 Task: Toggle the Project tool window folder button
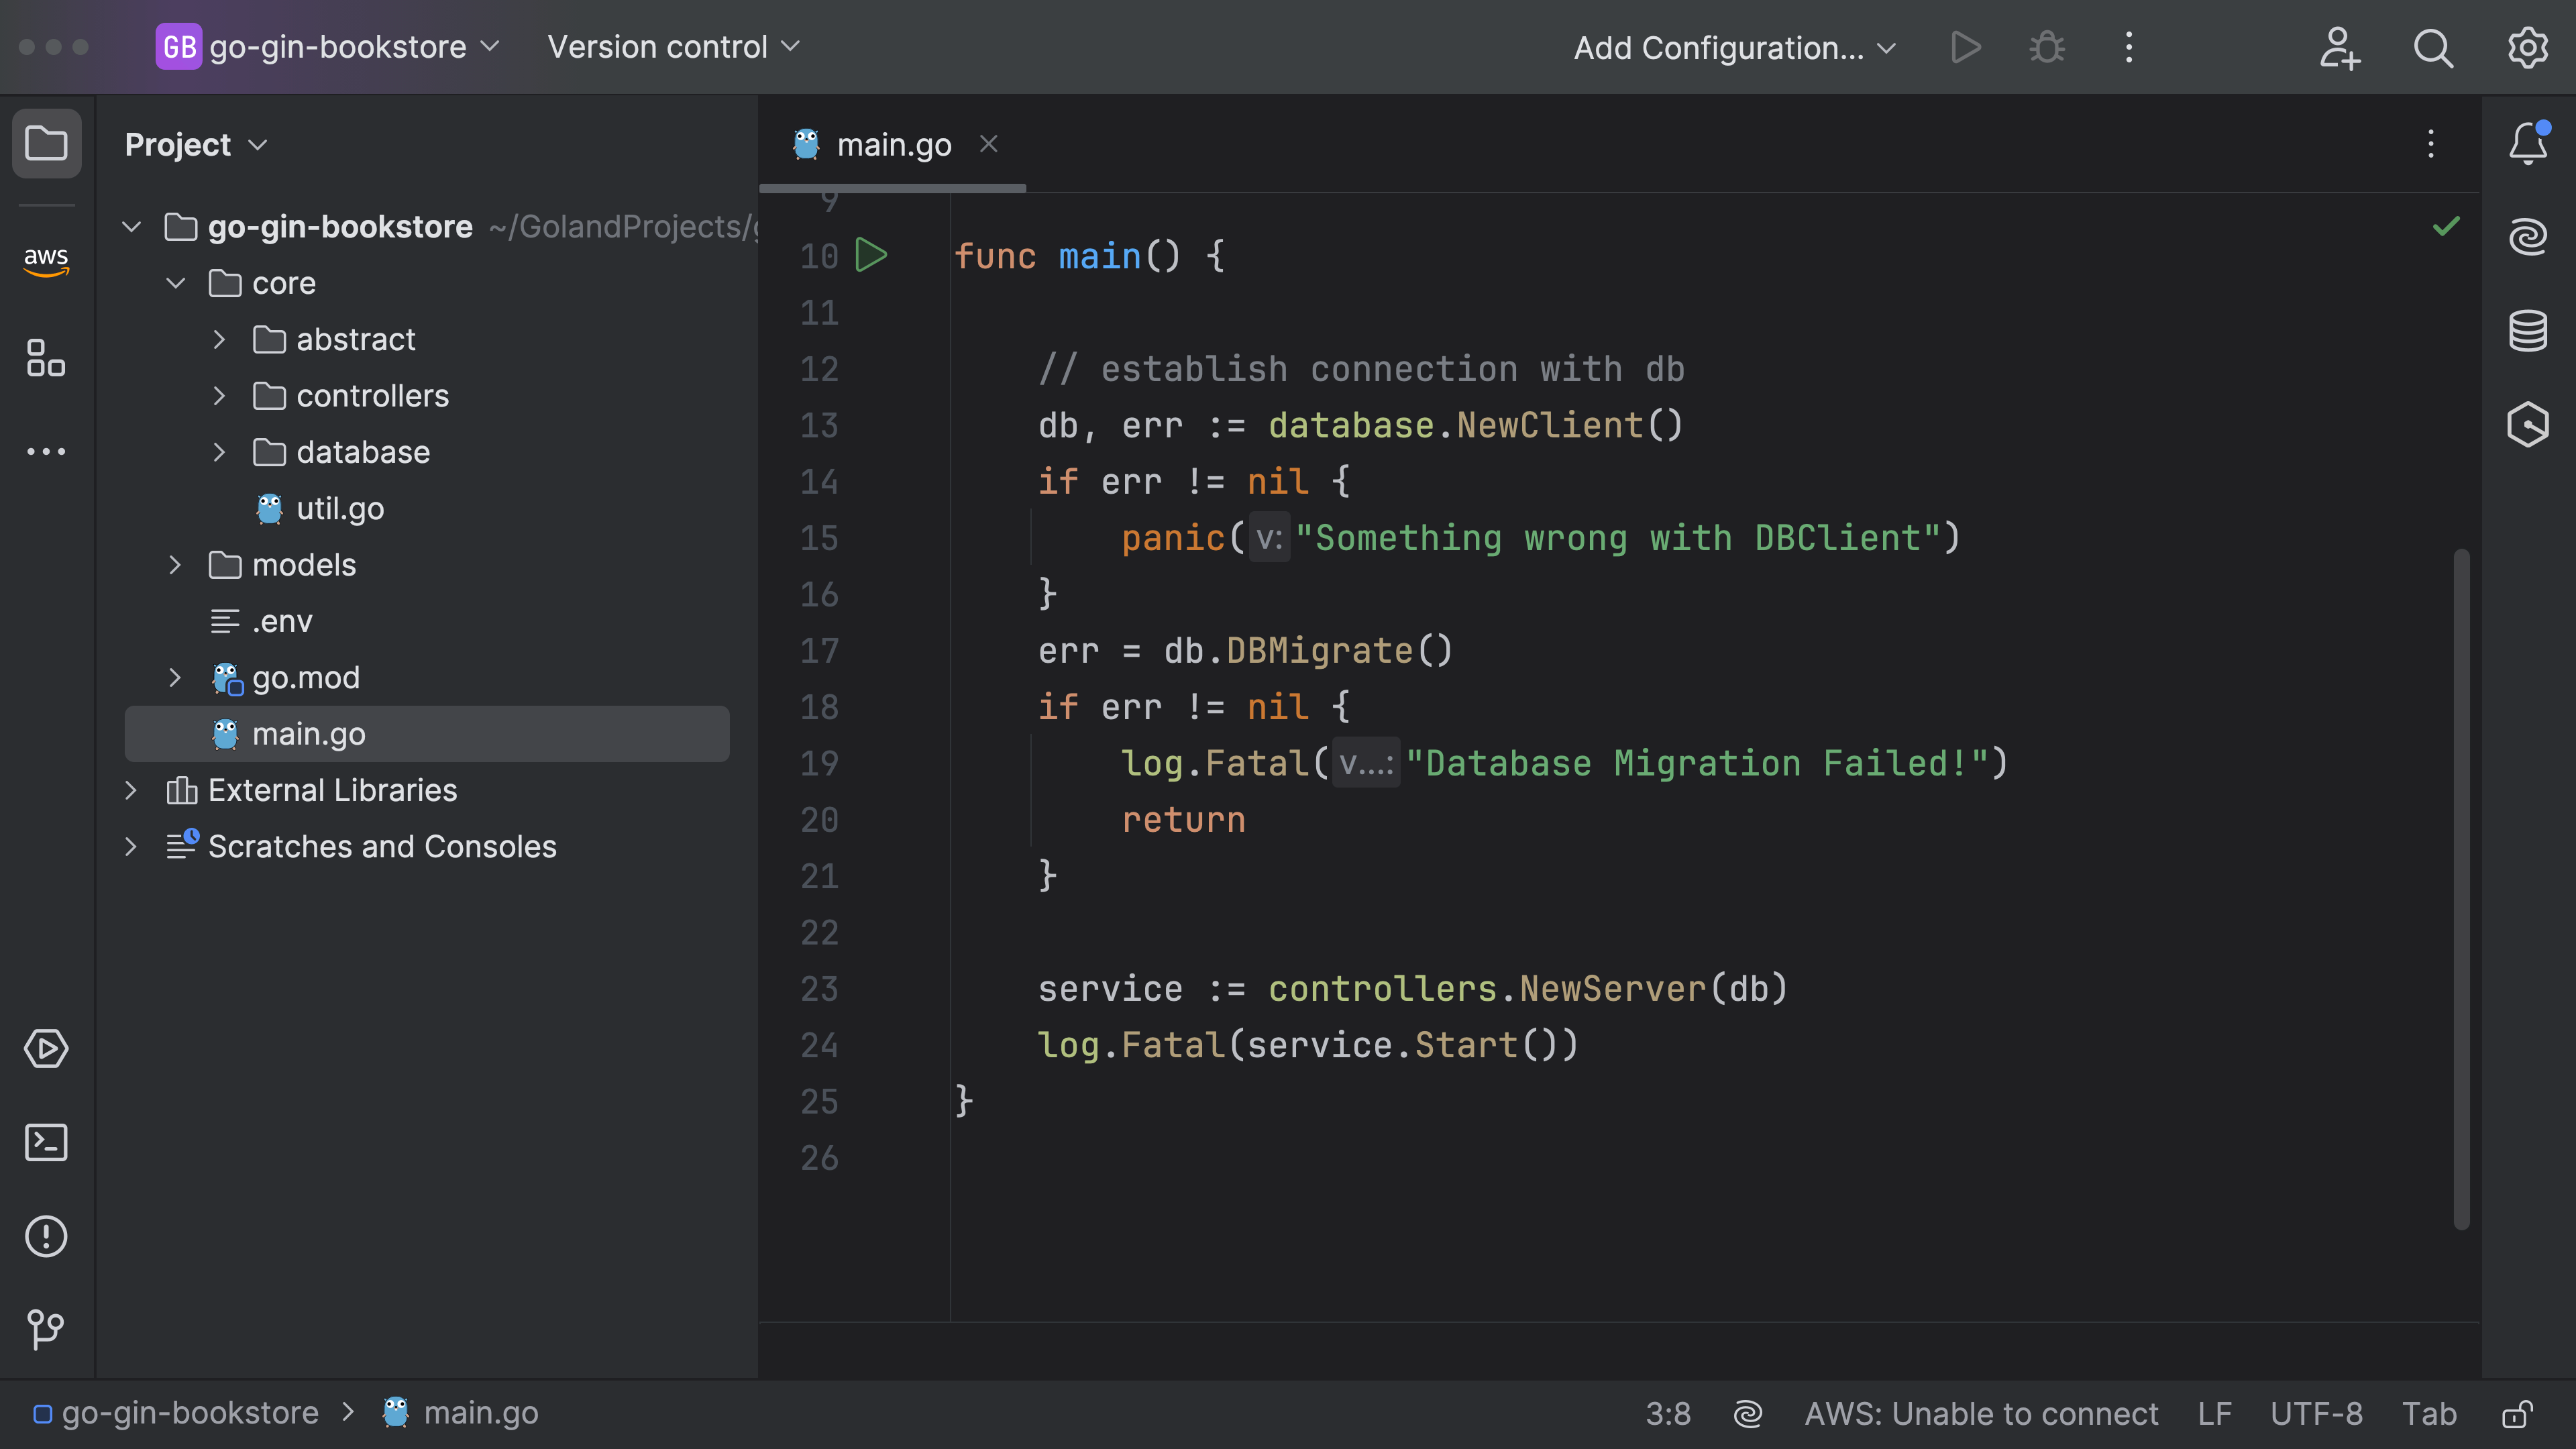coord(46,144)
